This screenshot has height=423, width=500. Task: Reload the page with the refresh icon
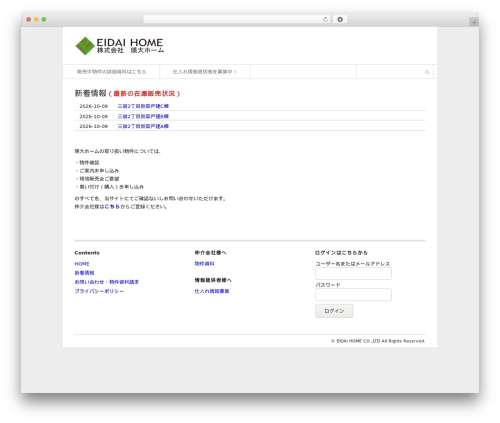point(325,20)
